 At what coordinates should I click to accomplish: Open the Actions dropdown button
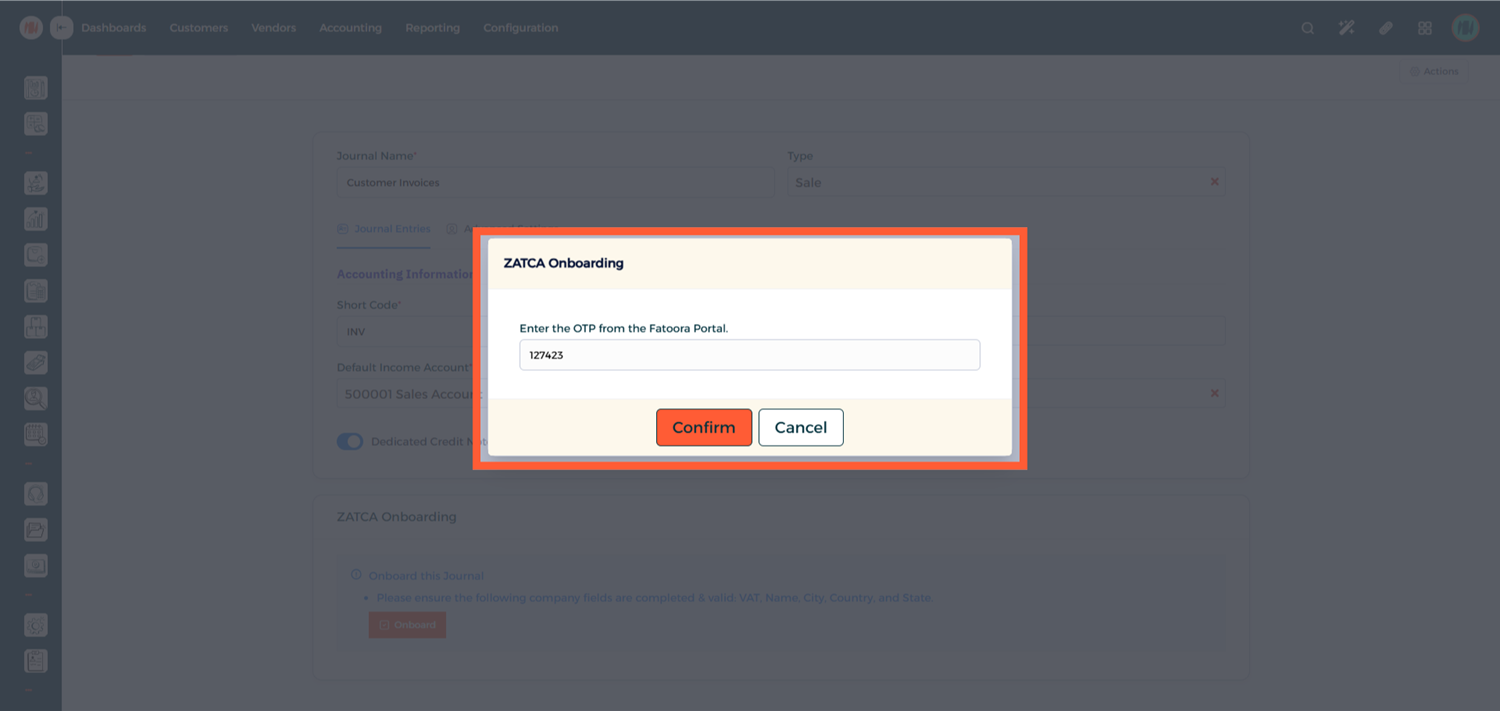click(x=1434, y=71)
